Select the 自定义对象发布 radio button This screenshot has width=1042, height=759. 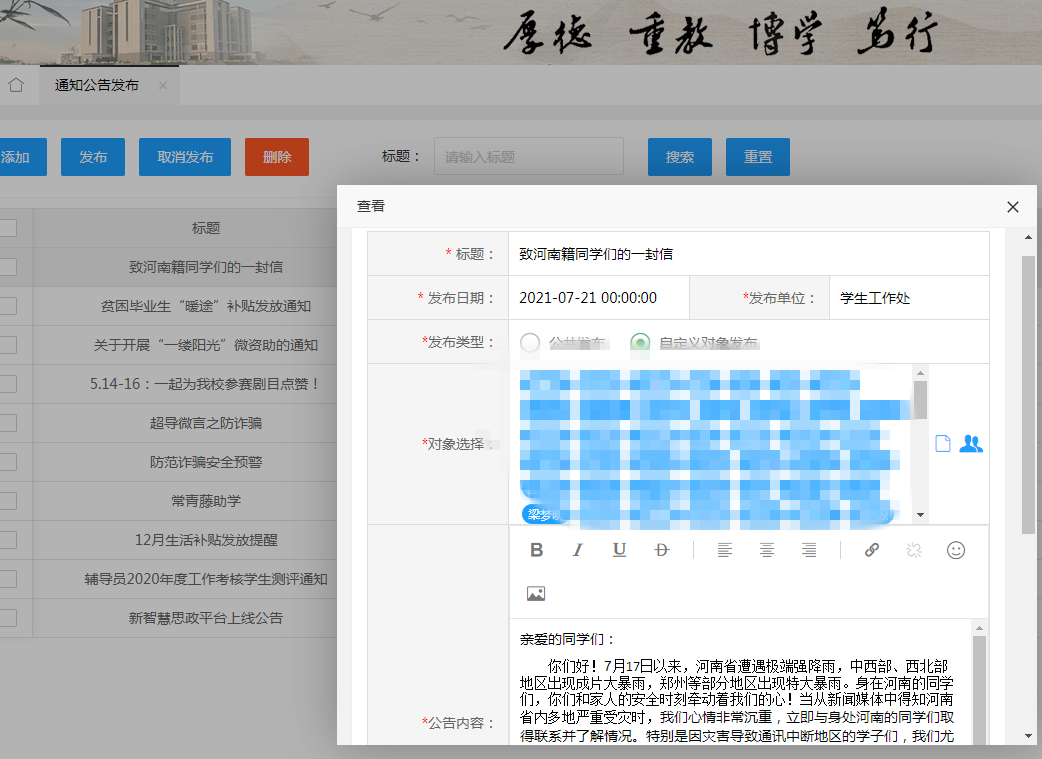click(x=640, y=343)
